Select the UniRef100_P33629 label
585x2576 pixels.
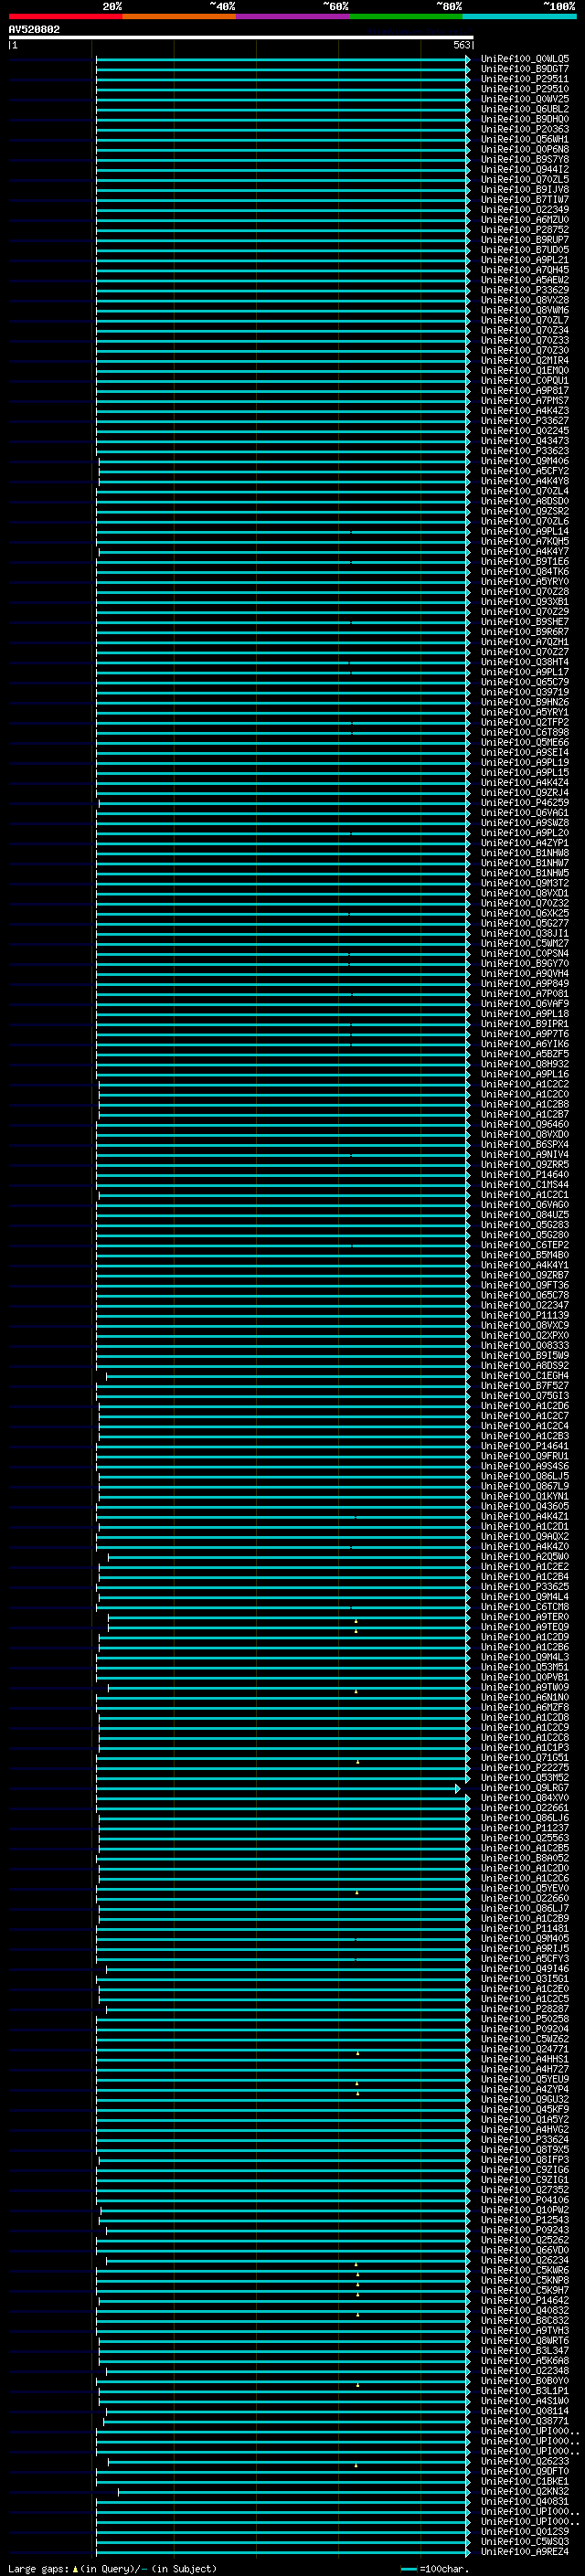click(x=525, y=290)
